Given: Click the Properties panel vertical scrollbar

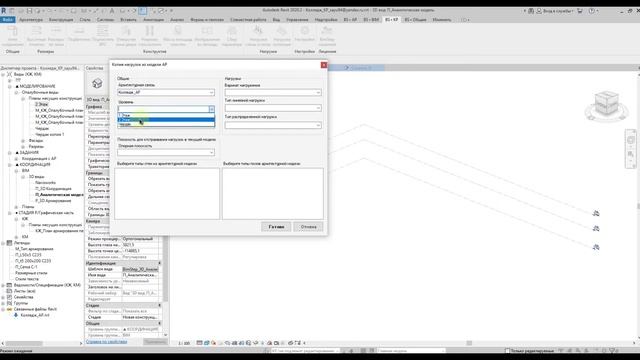Looking at the screenshot, I should 165,269.
